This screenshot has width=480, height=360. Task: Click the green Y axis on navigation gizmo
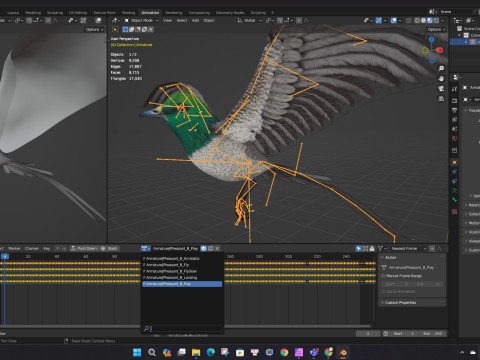pos(425,50)
